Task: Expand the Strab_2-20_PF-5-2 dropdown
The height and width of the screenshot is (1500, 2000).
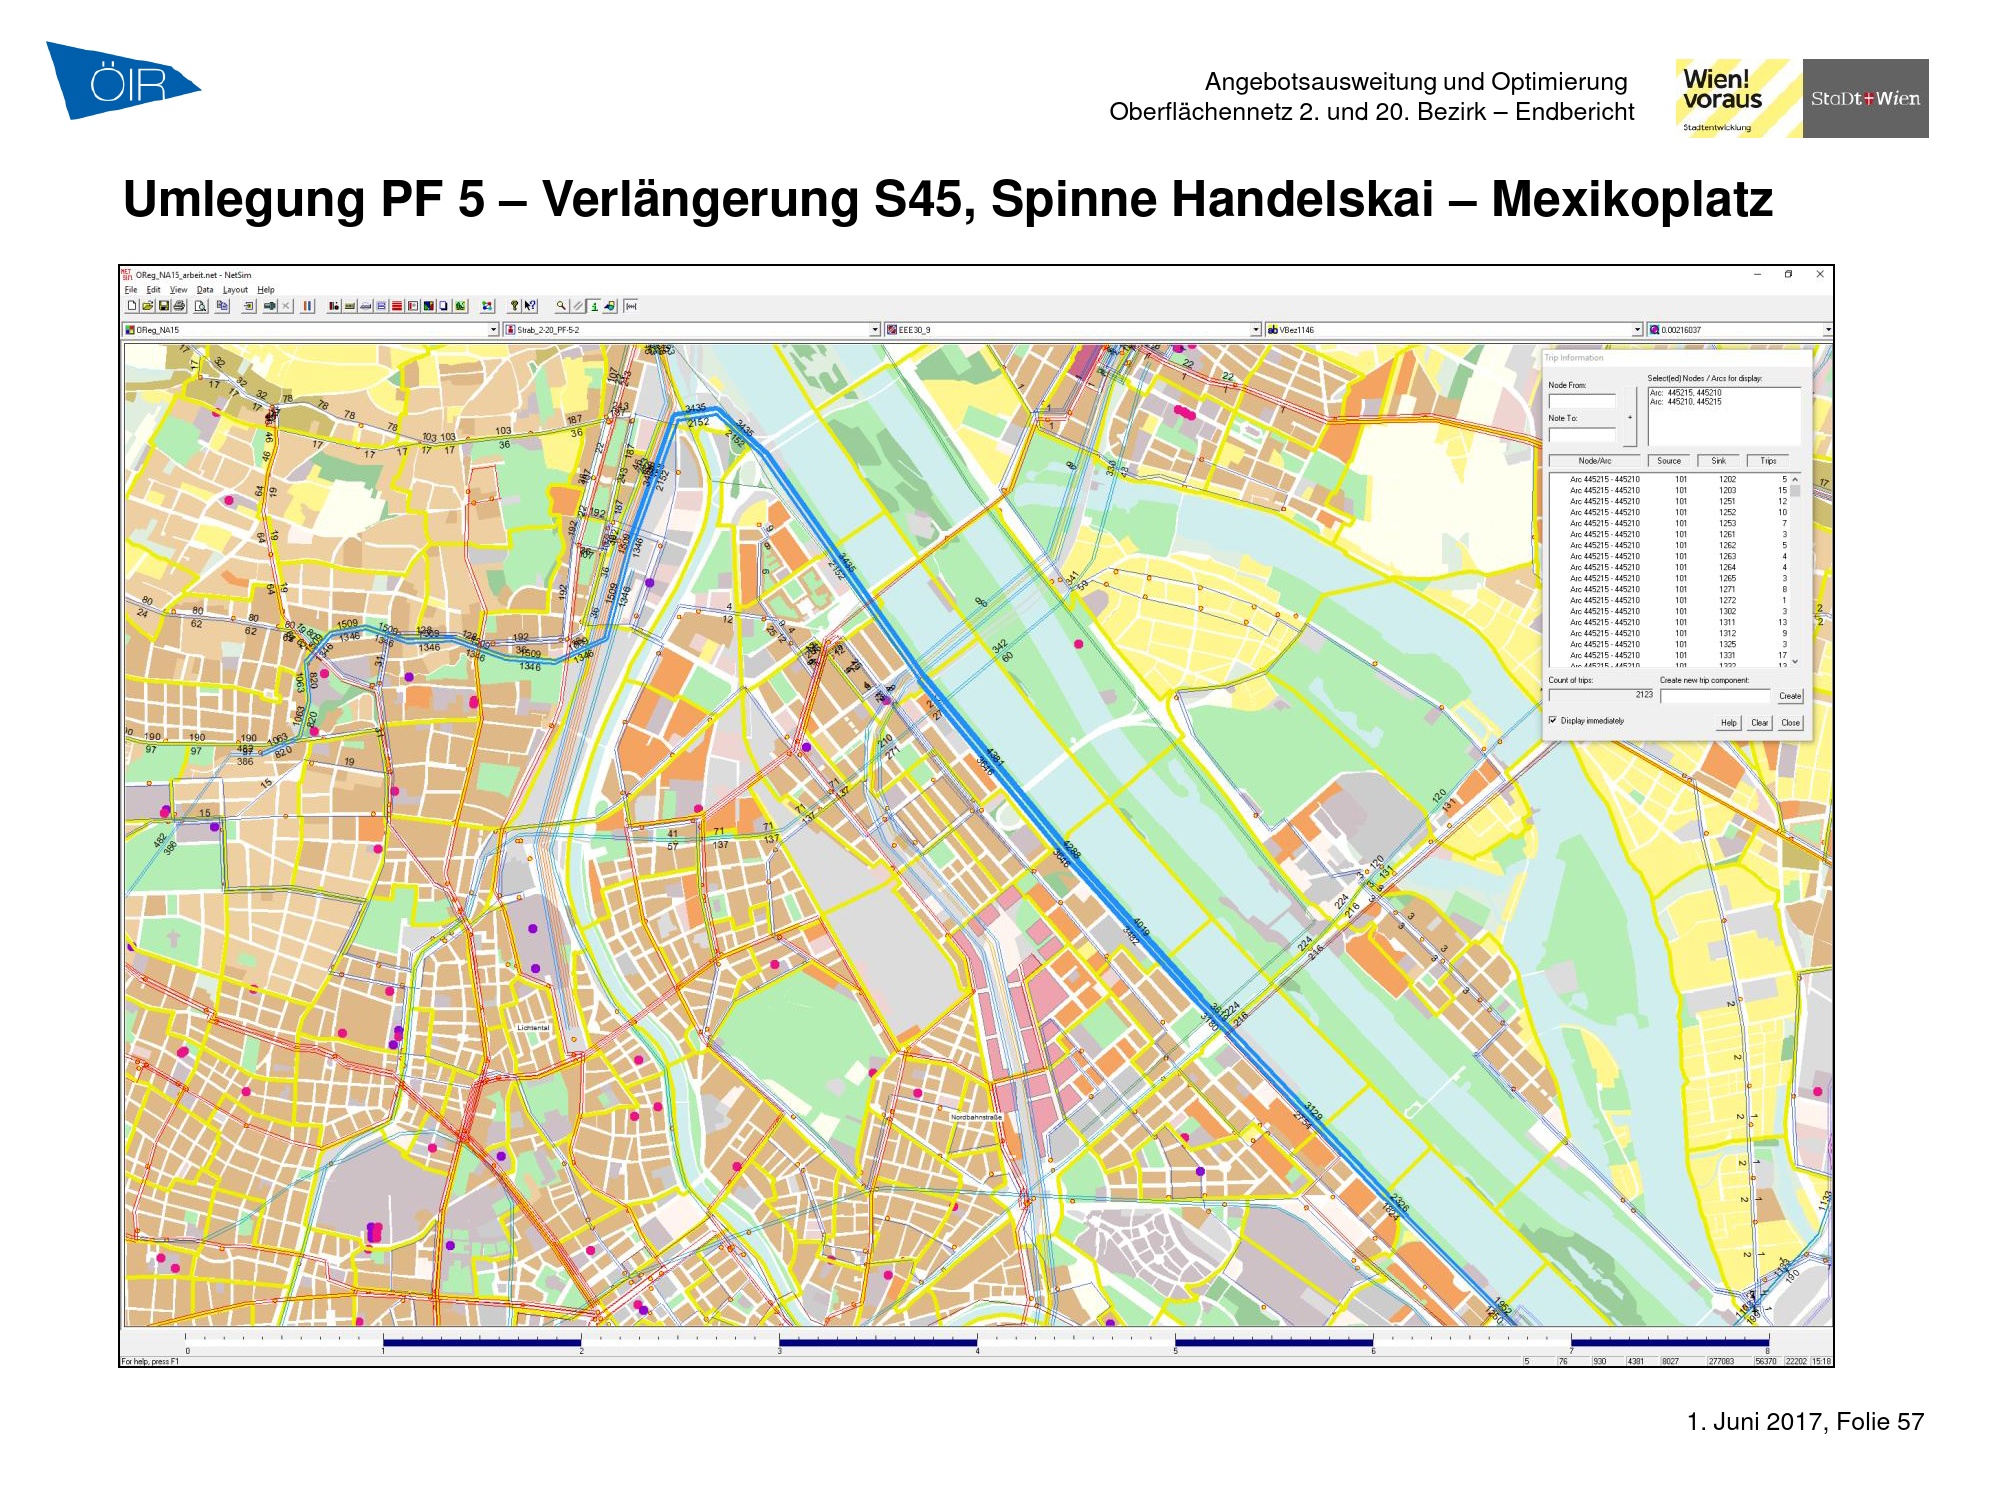Action: tap(874, 330)
